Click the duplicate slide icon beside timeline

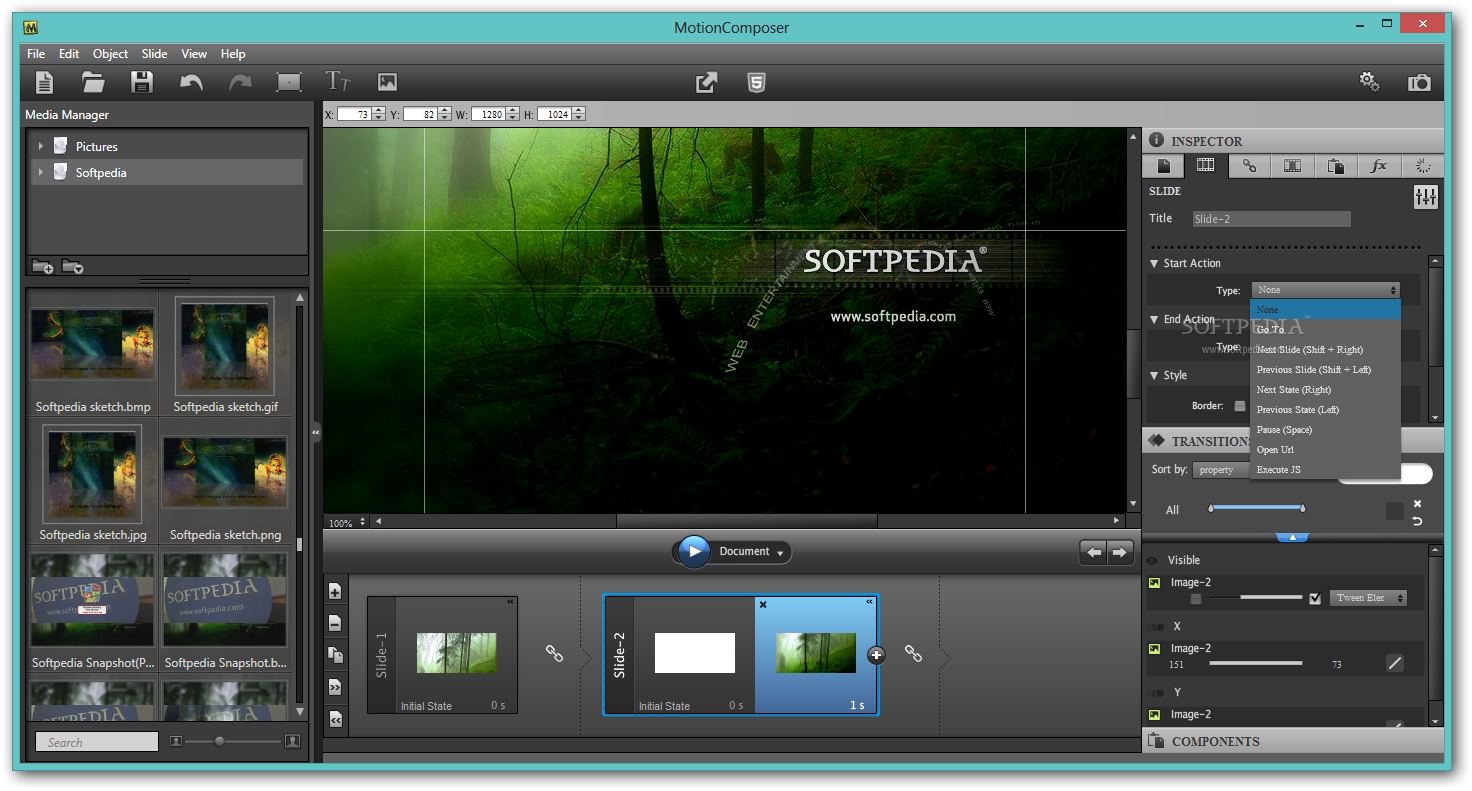tap(335, 655)
